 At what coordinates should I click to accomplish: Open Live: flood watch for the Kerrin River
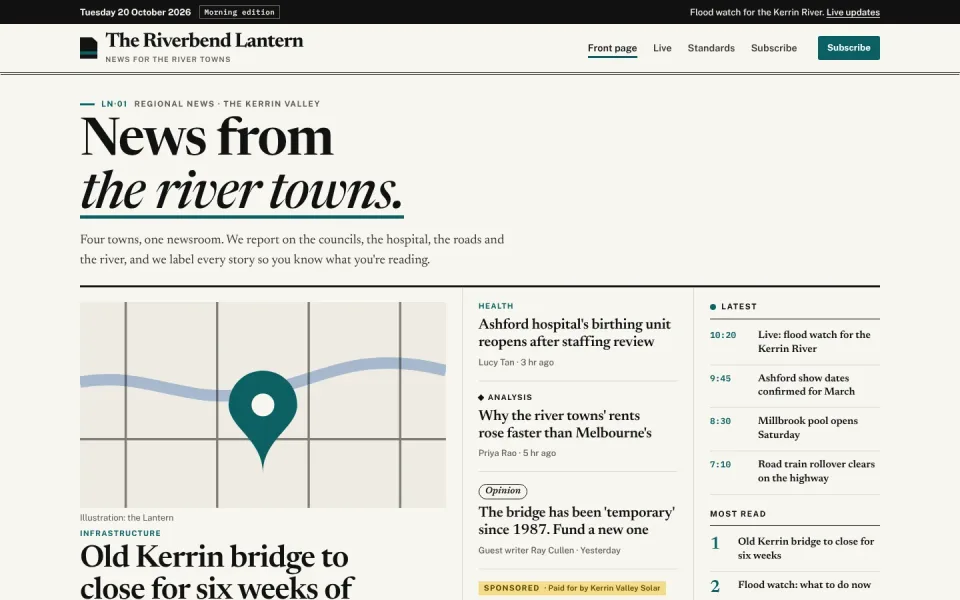tap(814, 342)
